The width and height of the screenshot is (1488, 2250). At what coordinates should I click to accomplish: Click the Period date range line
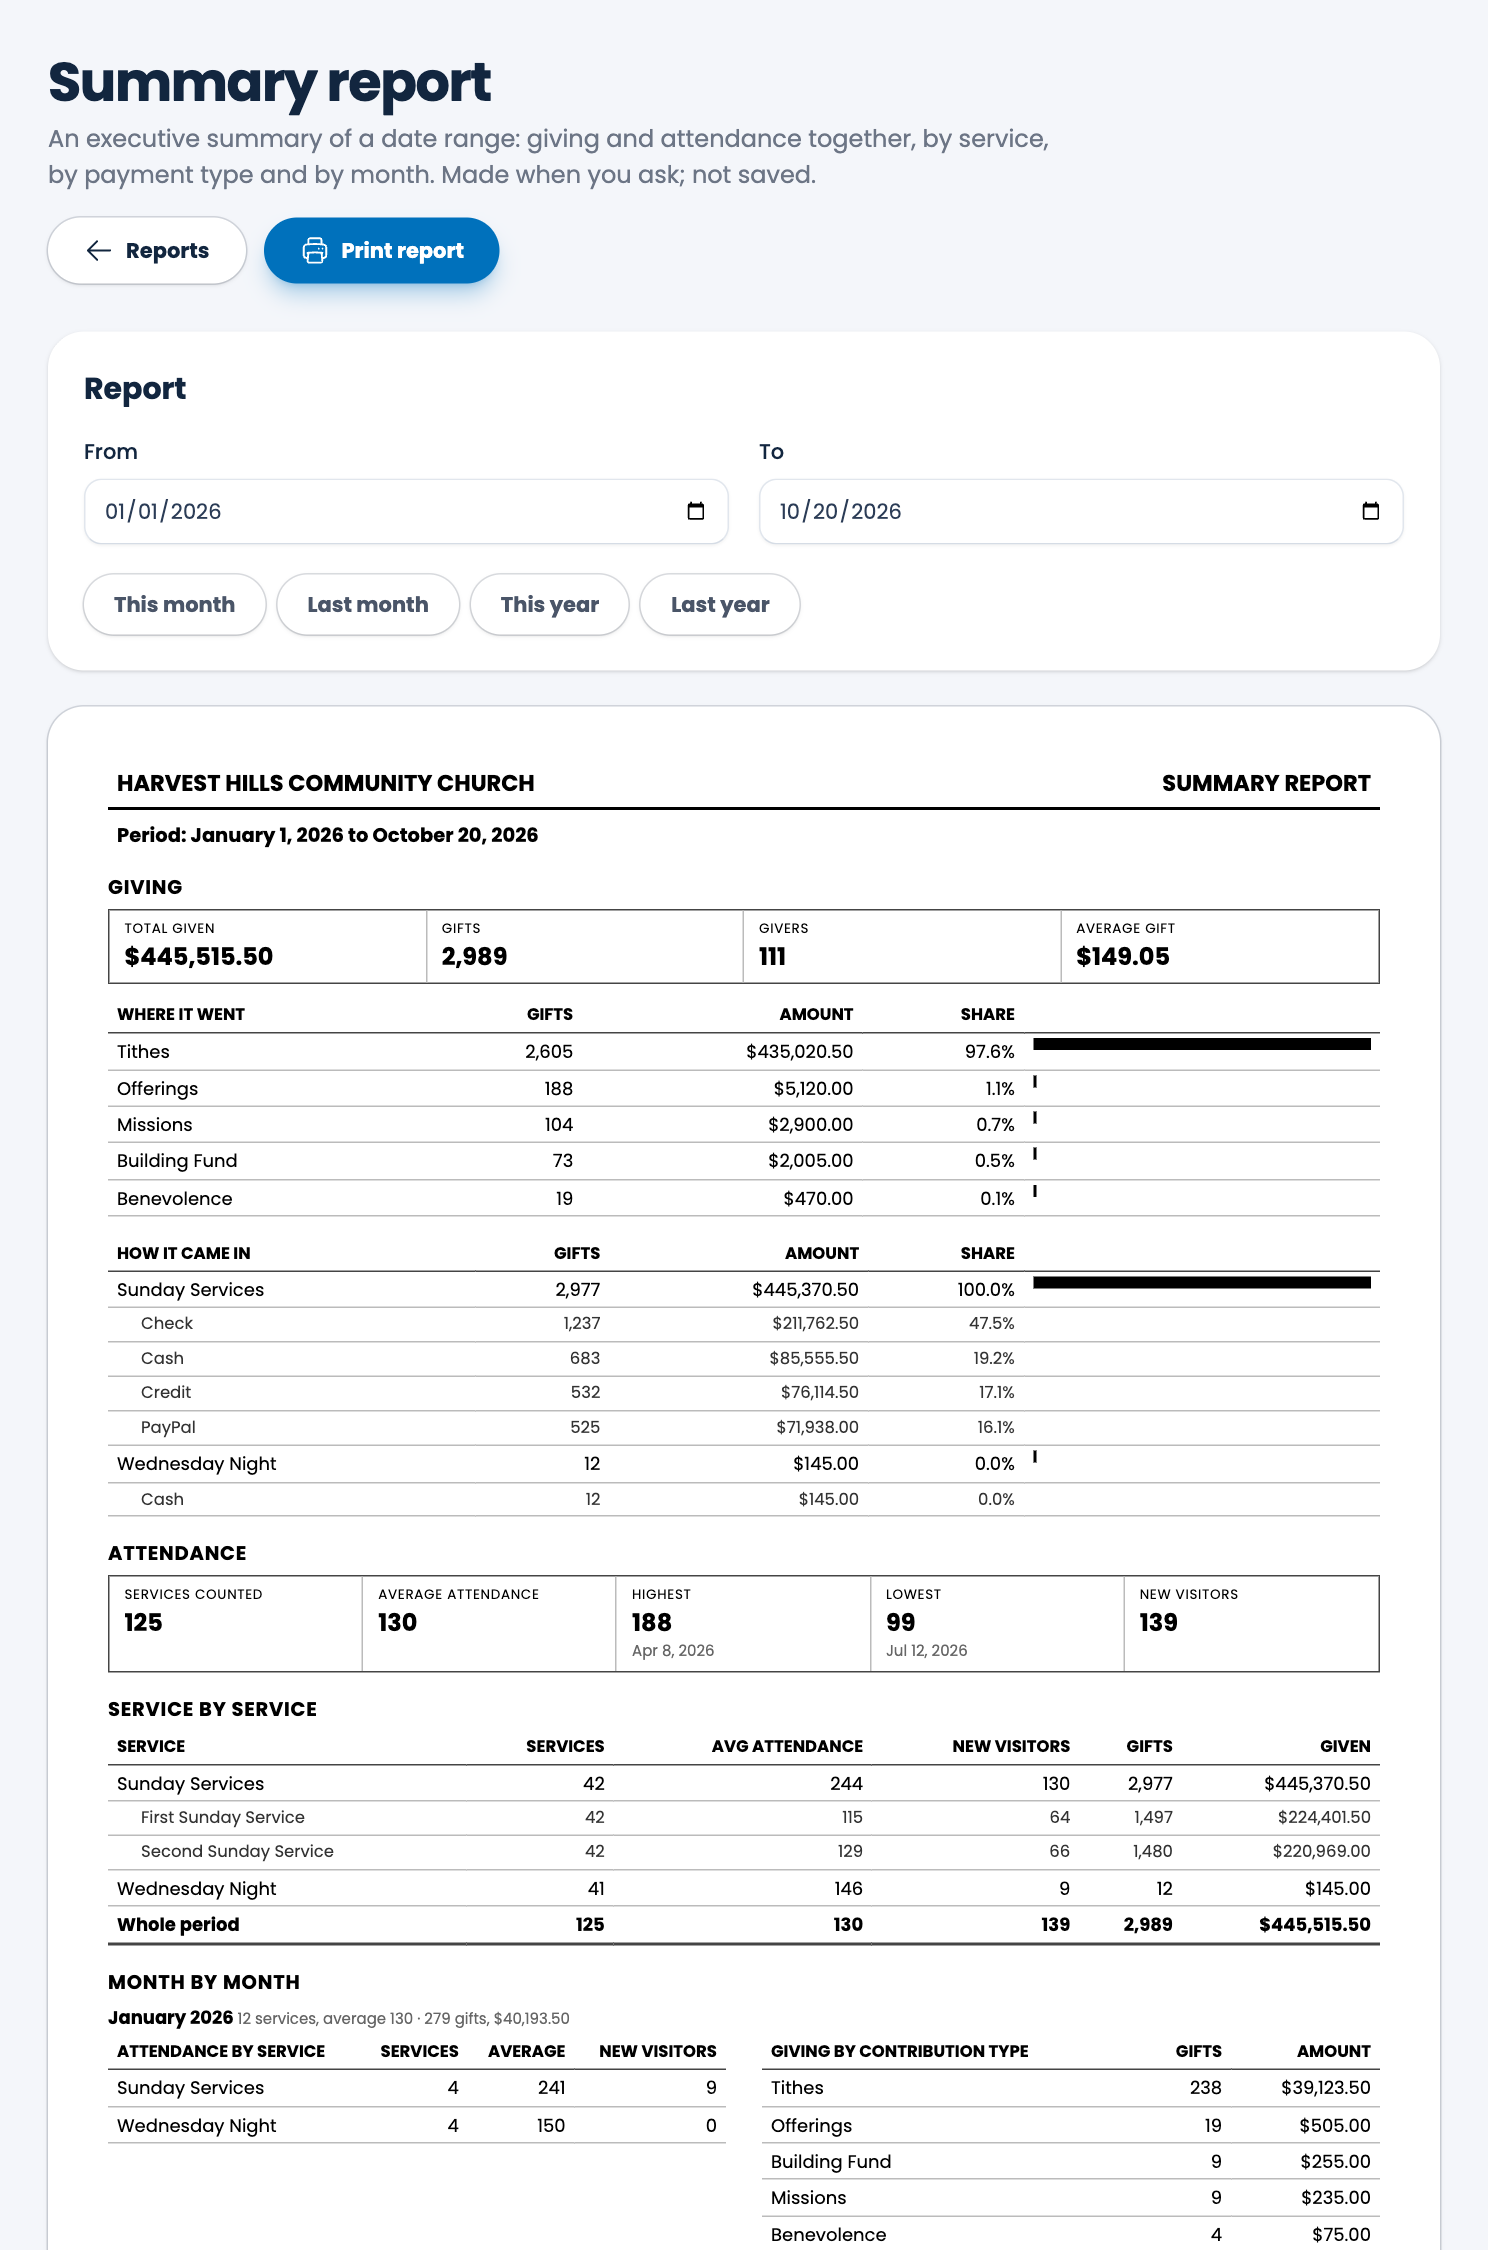[327, 835]
